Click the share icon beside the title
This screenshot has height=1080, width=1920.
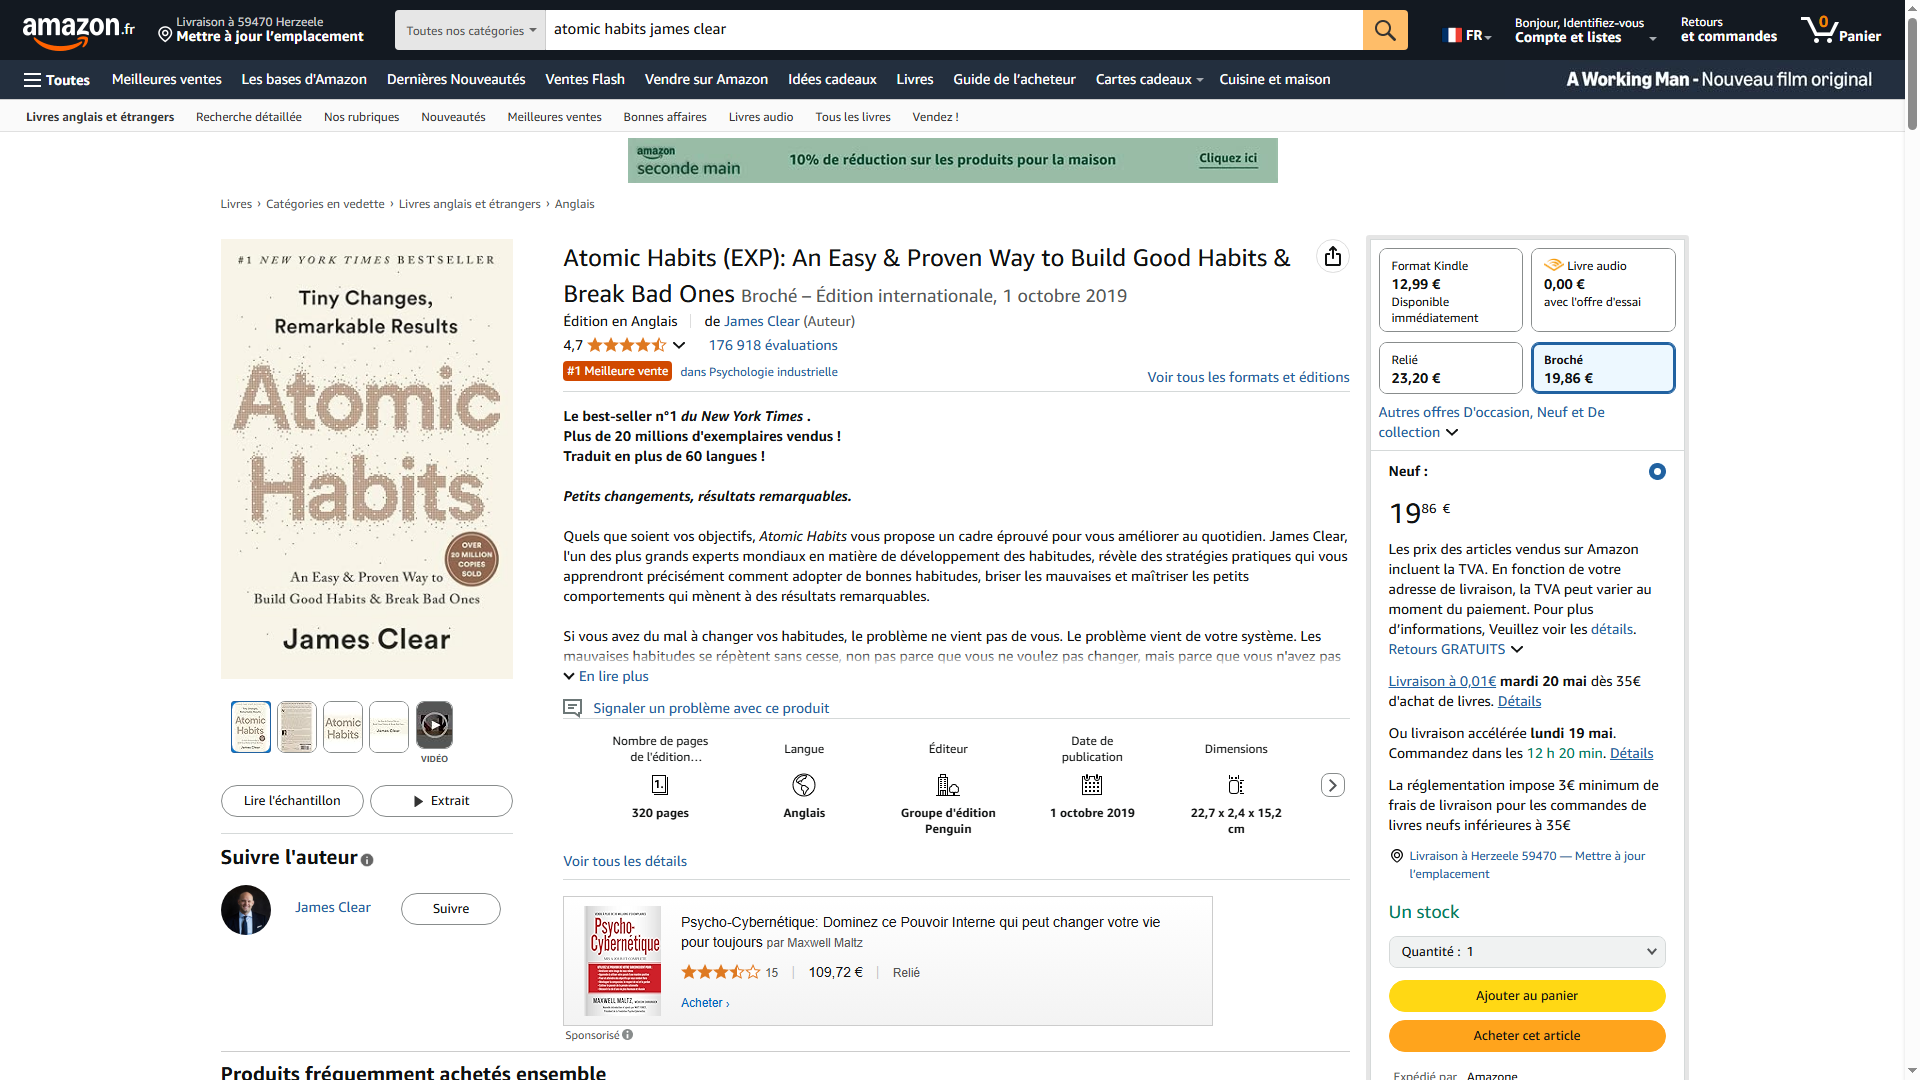[1332, 257]
